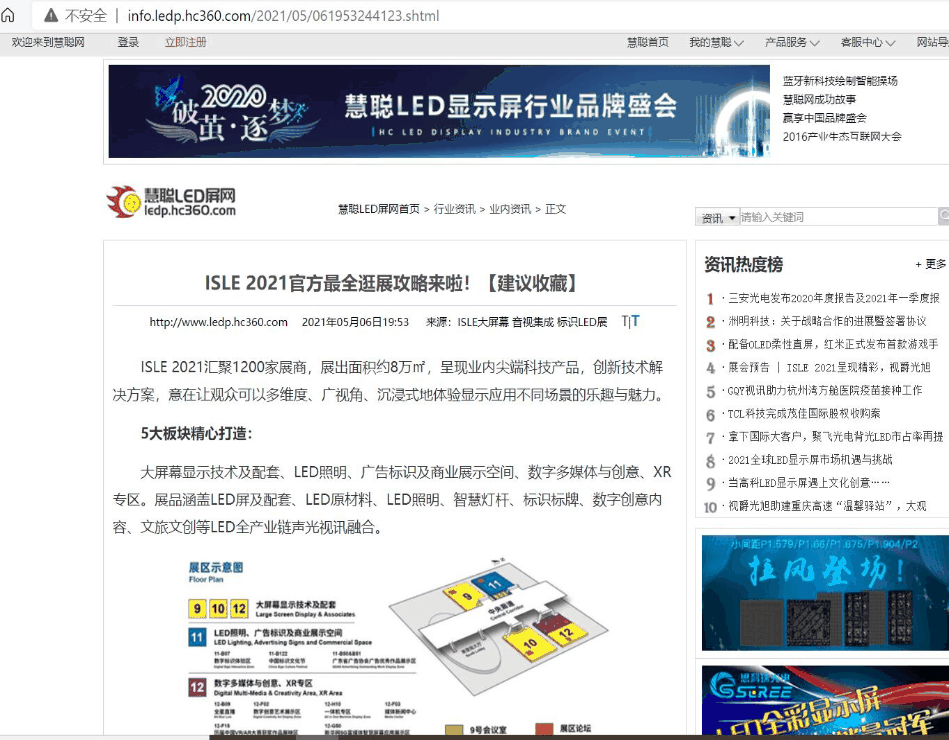Click the search magnifier icon
This screenshot has width=949, height=740.
(x=943, y=217)
